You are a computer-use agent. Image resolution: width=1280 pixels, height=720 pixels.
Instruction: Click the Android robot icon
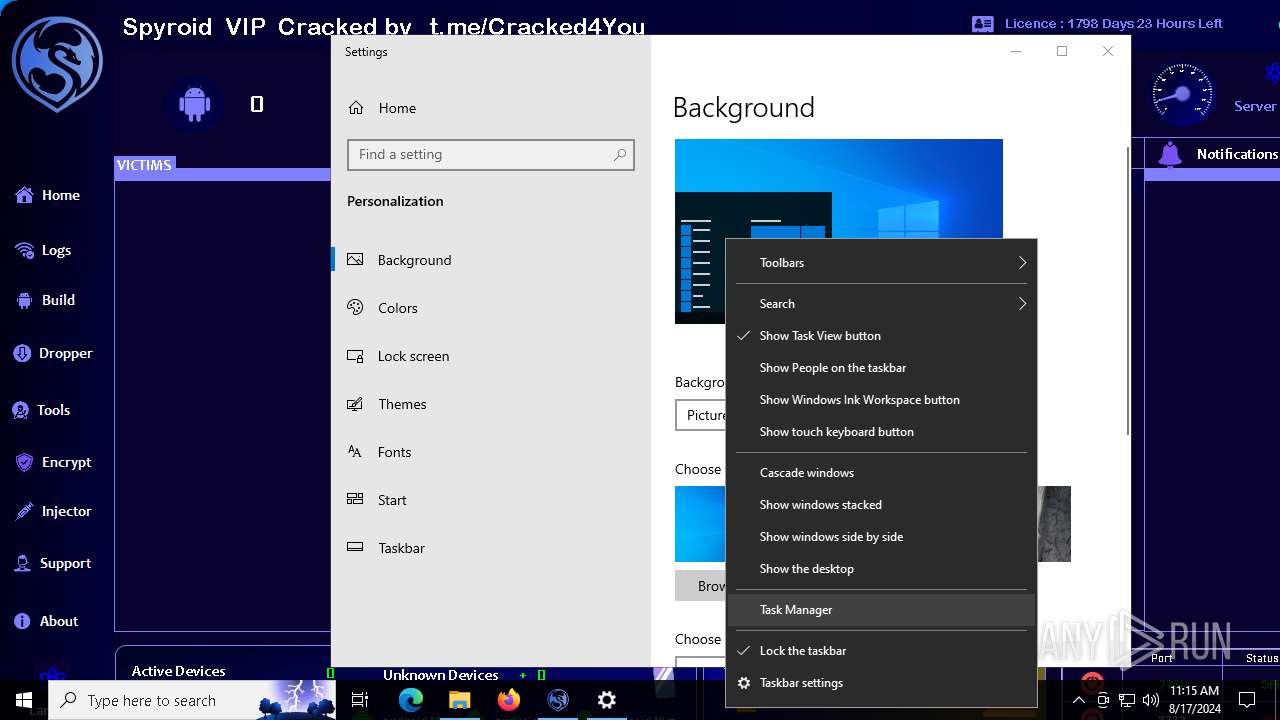click(x=194, y=103)
